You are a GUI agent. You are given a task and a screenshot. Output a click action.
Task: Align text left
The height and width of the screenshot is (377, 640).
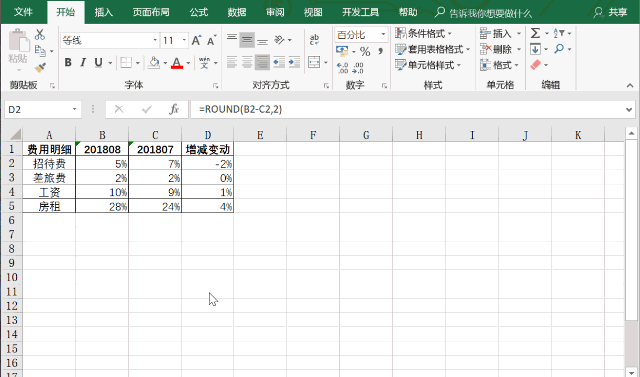(x=232, y=62)
